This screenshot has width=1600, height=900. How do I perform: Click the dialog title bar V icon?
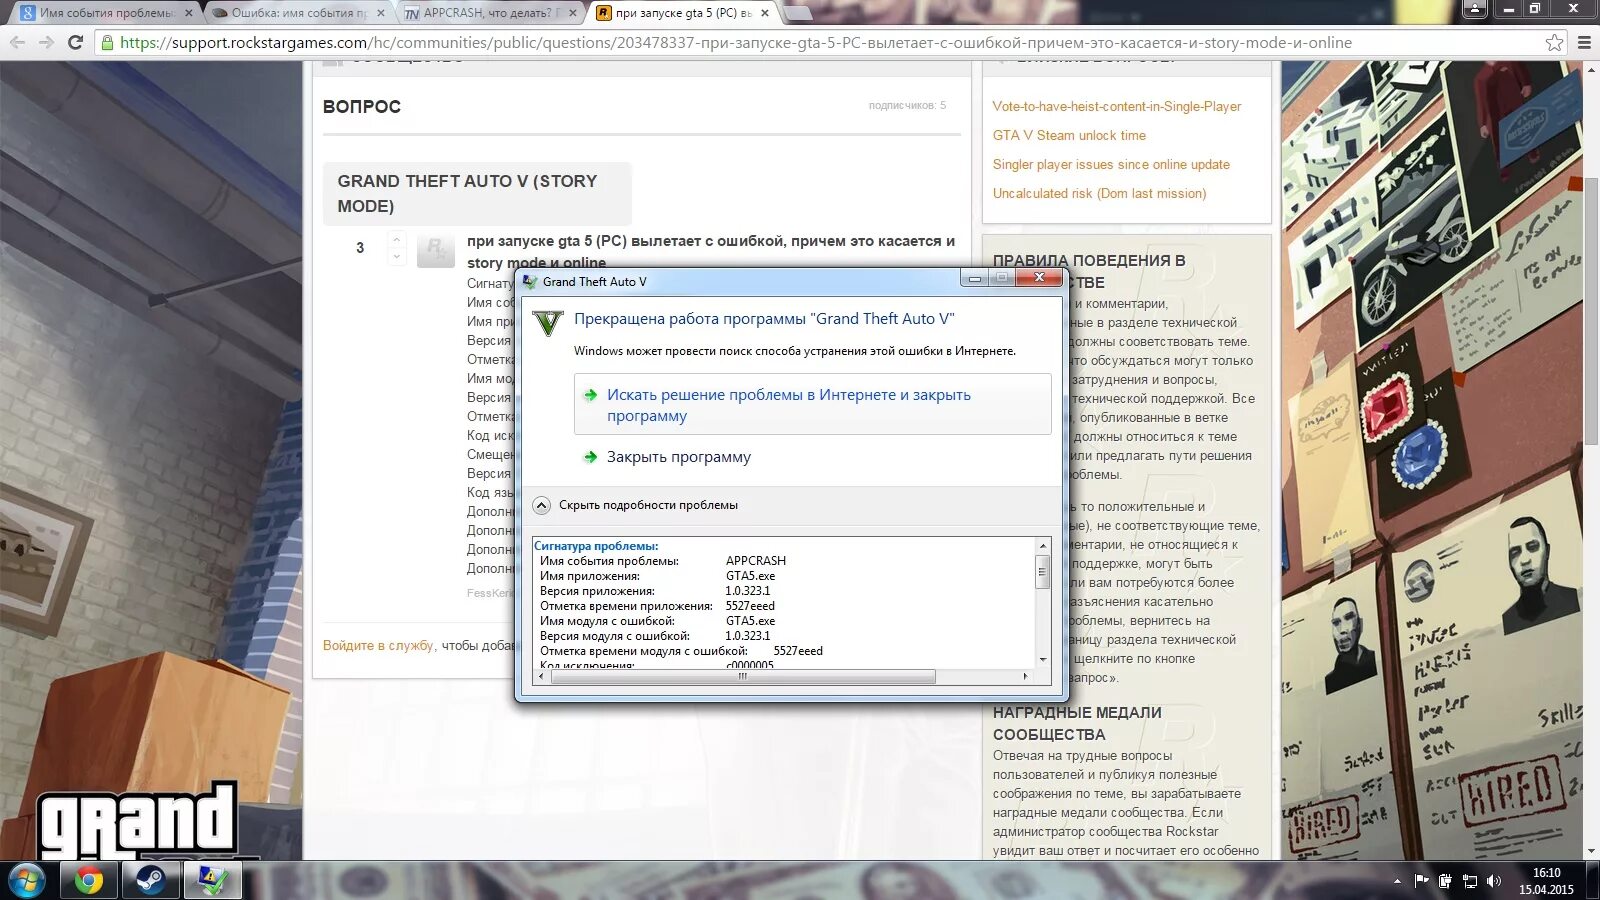(x=530, y=281)
